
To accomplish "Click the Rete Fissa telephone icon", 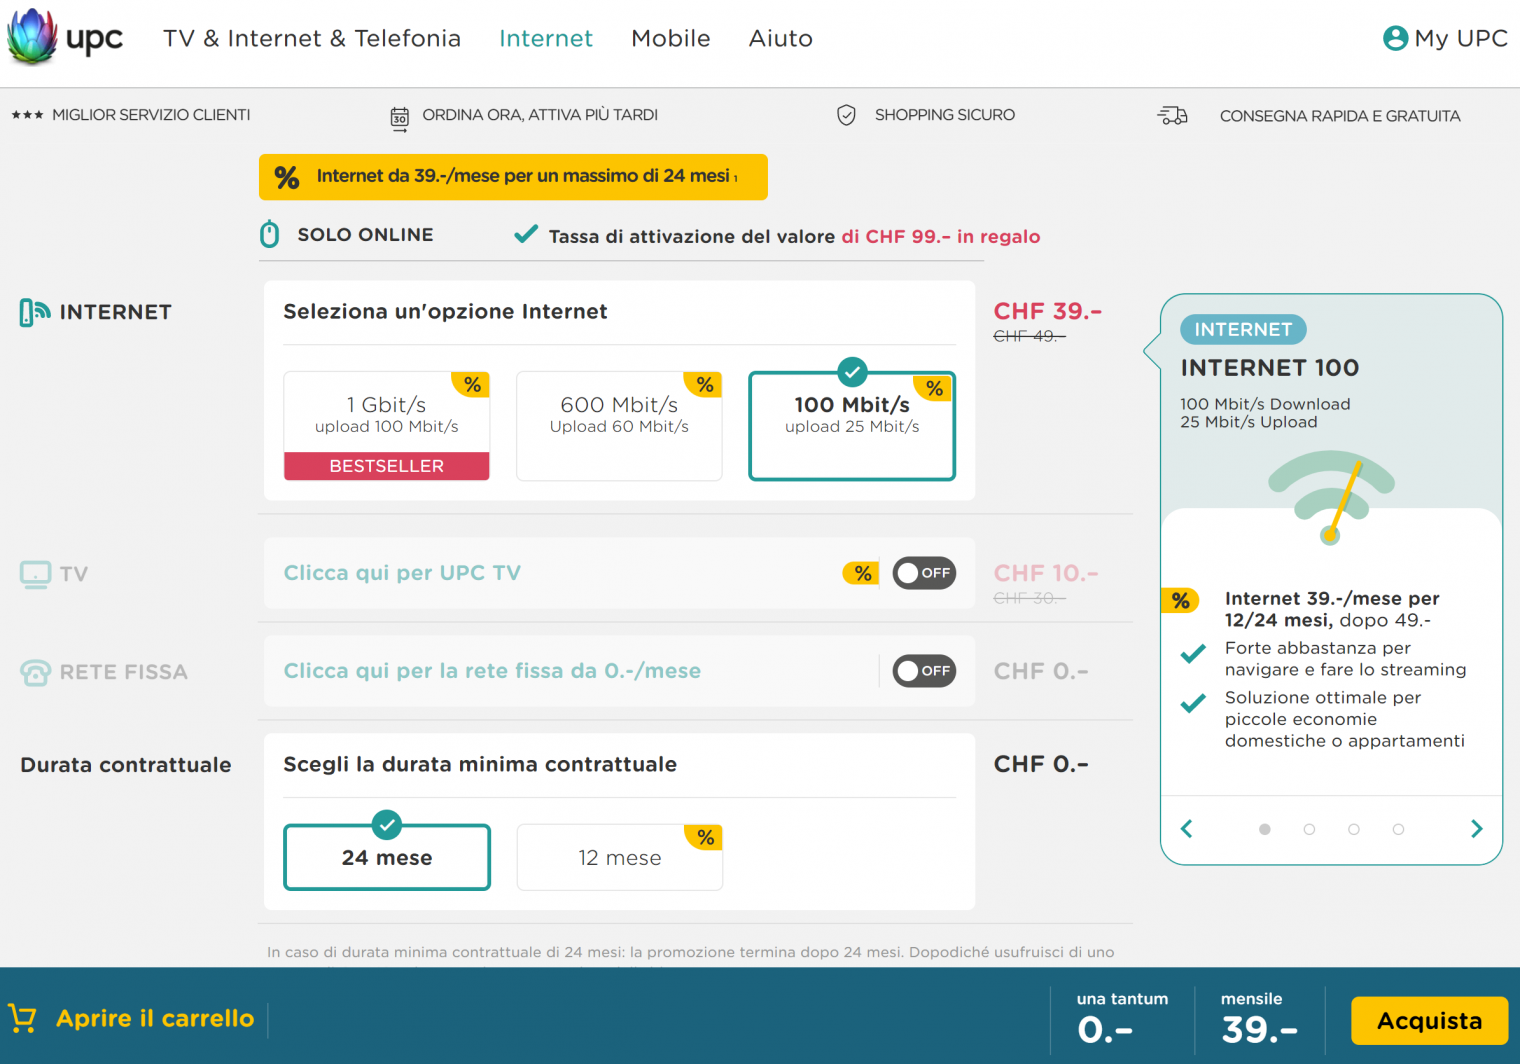I will 35,672.
